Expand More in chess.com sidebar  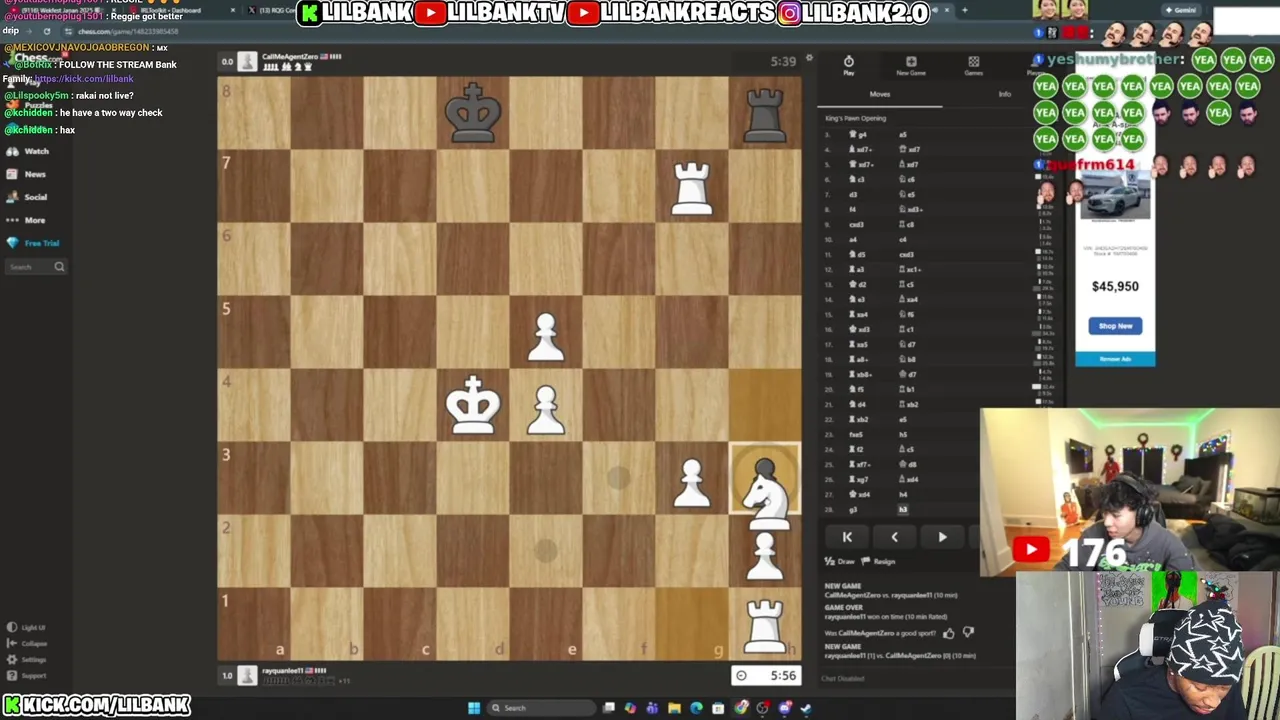coord(26,220)
